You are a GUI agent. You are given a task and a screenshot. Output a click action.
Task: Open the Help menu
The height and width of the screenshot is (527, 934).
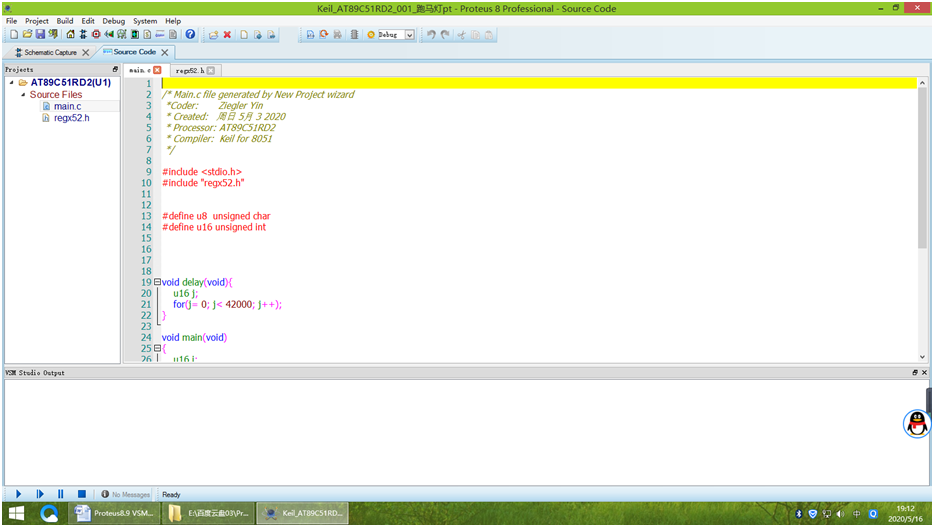click(x=173, y=21)
